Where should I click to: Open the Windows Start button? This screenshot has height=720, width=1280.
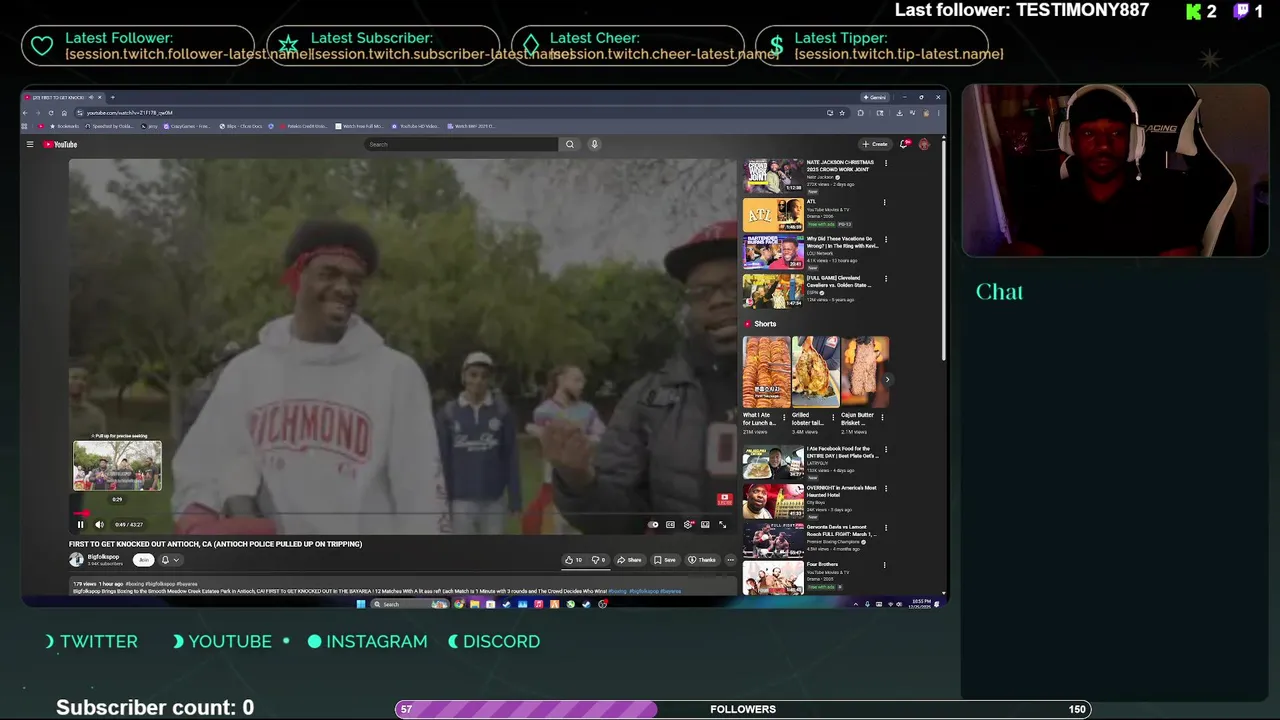pyautogui.click(x=361, y=604)
